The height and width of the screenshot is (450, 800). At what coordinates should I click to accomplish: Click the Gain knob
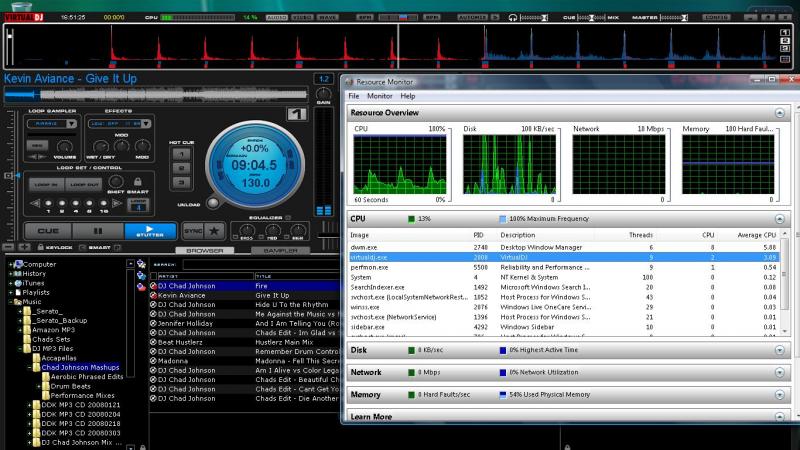pos(323,93)
